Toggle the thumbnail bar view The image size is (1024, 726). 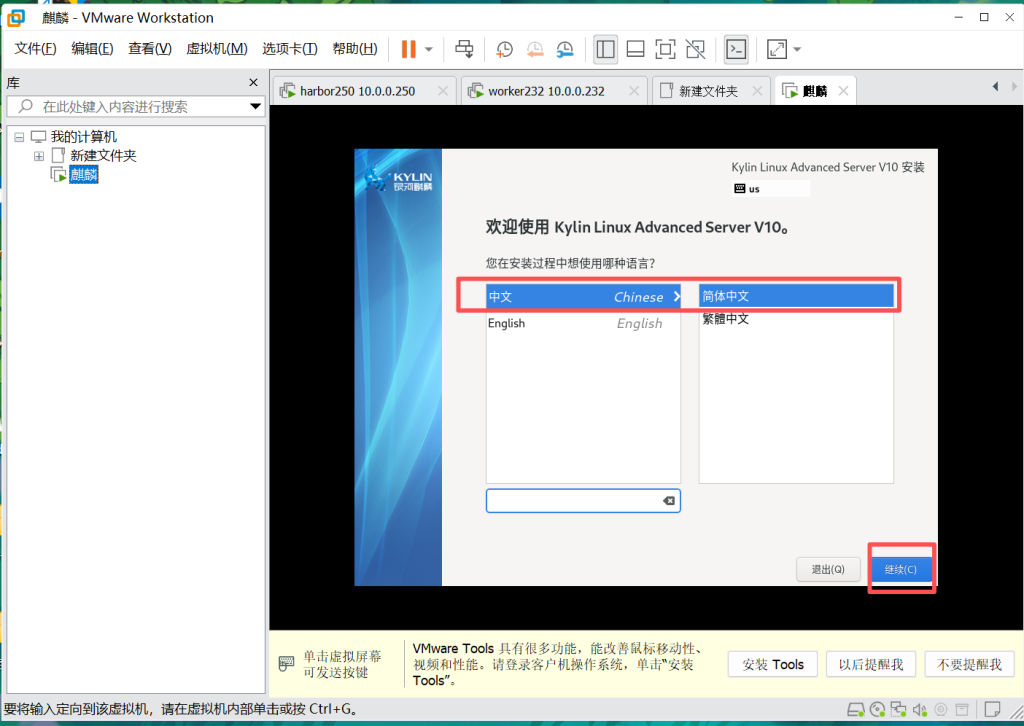click(x=635, y=49)
